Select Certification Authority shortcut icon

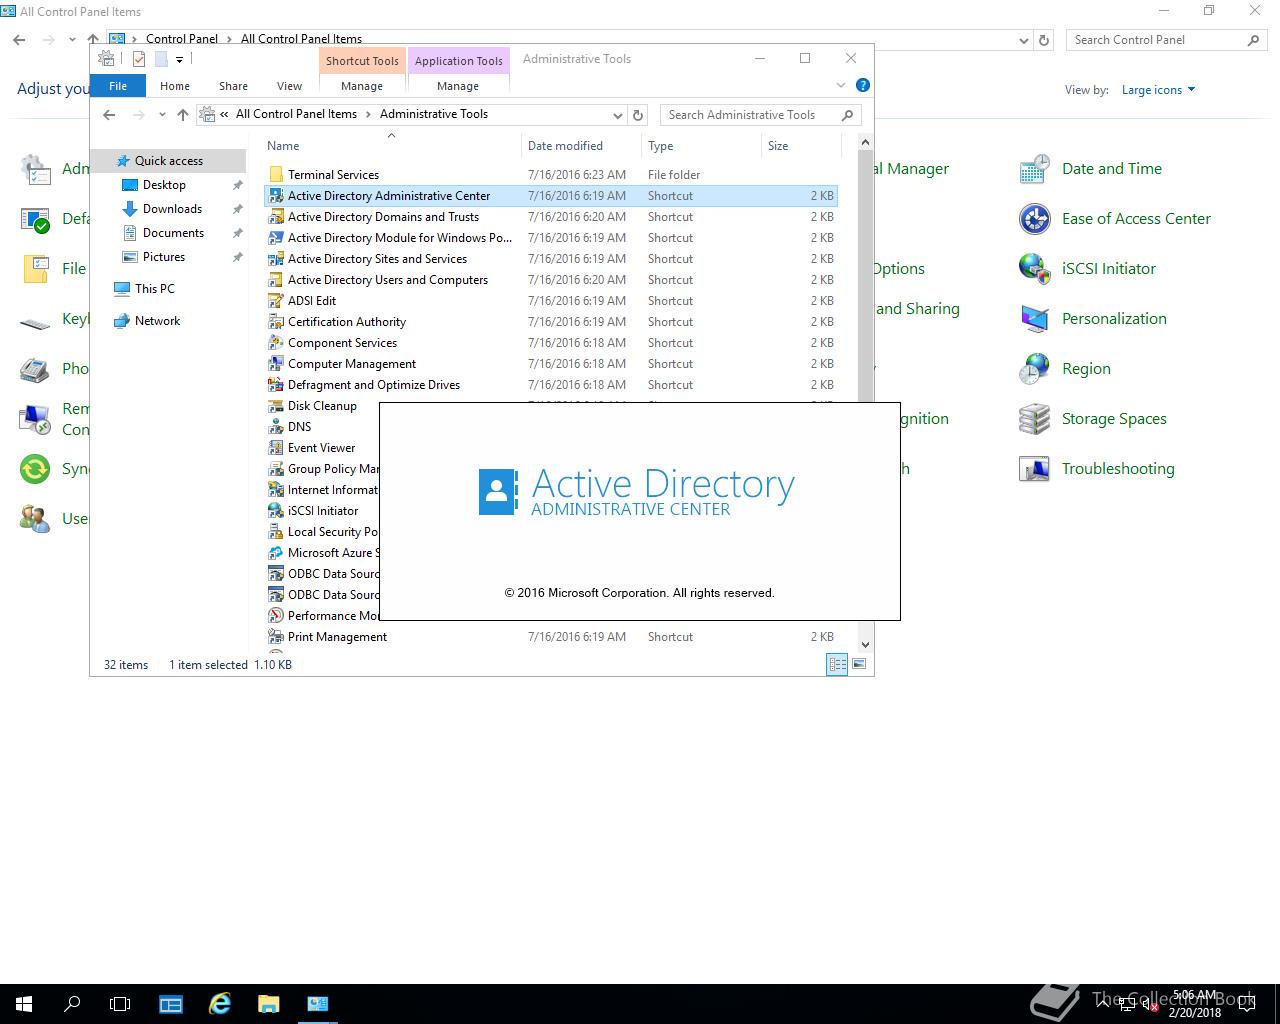(x=276, y=322)
